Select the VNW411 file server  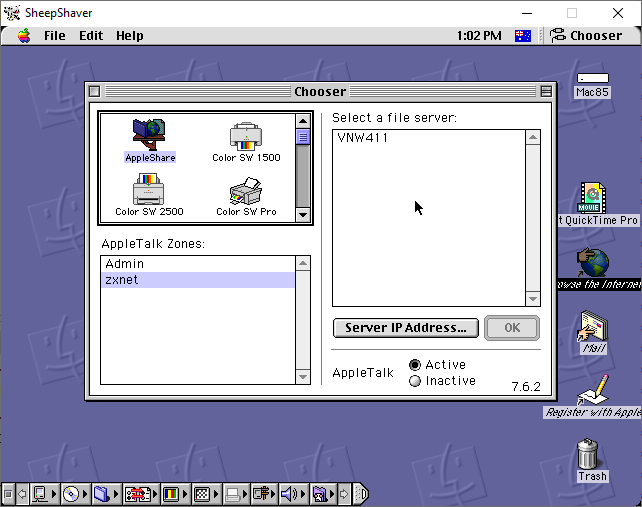coord(429,138)
